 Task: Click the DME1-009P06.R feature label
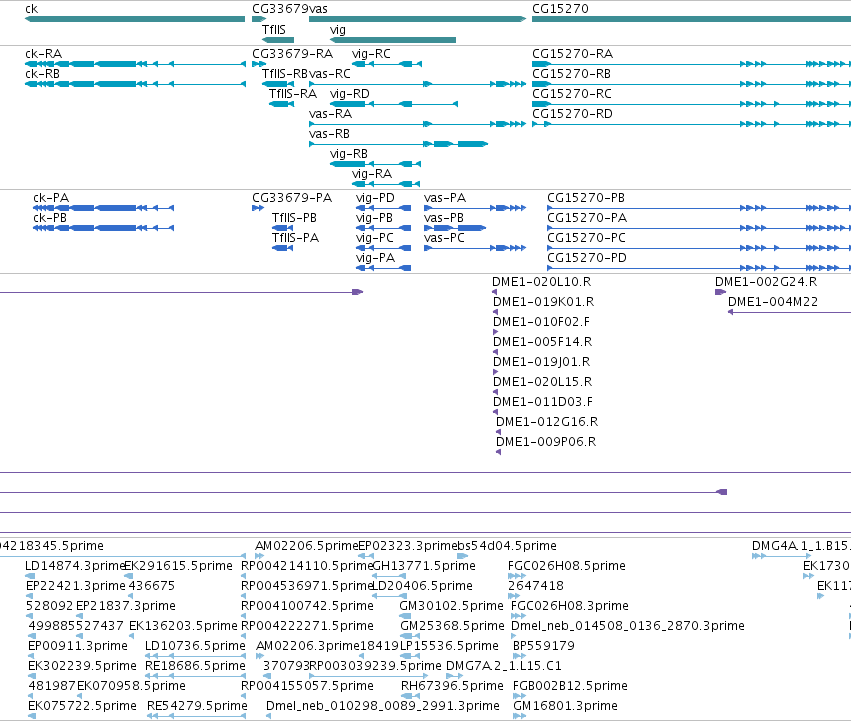pos(546,443)
